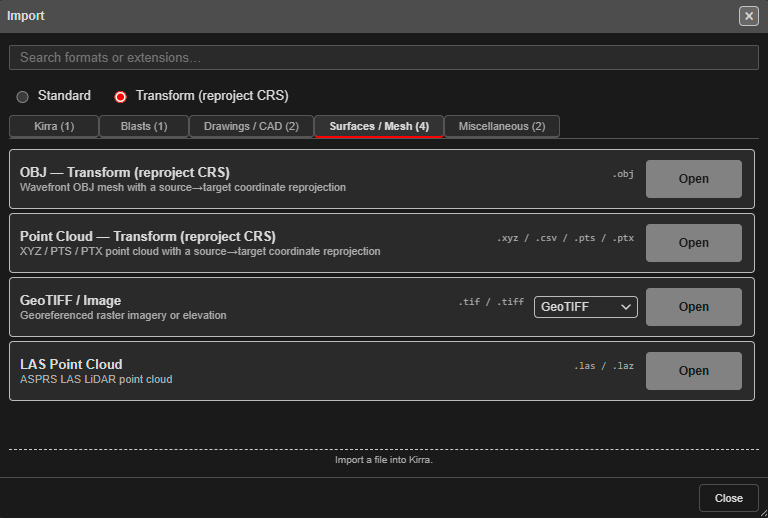Focus the Search formats or extensions field
Screen dimensions: 768x518
click(384, 57)
